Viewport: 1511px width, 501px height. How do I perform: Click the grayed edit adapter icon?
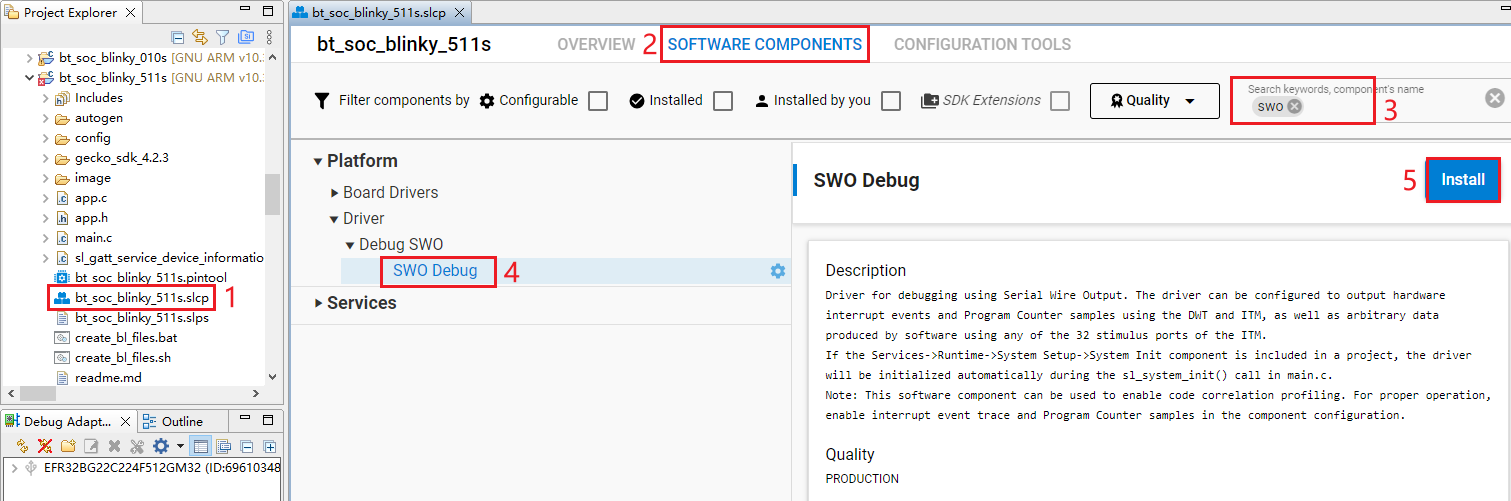[91, 446]
